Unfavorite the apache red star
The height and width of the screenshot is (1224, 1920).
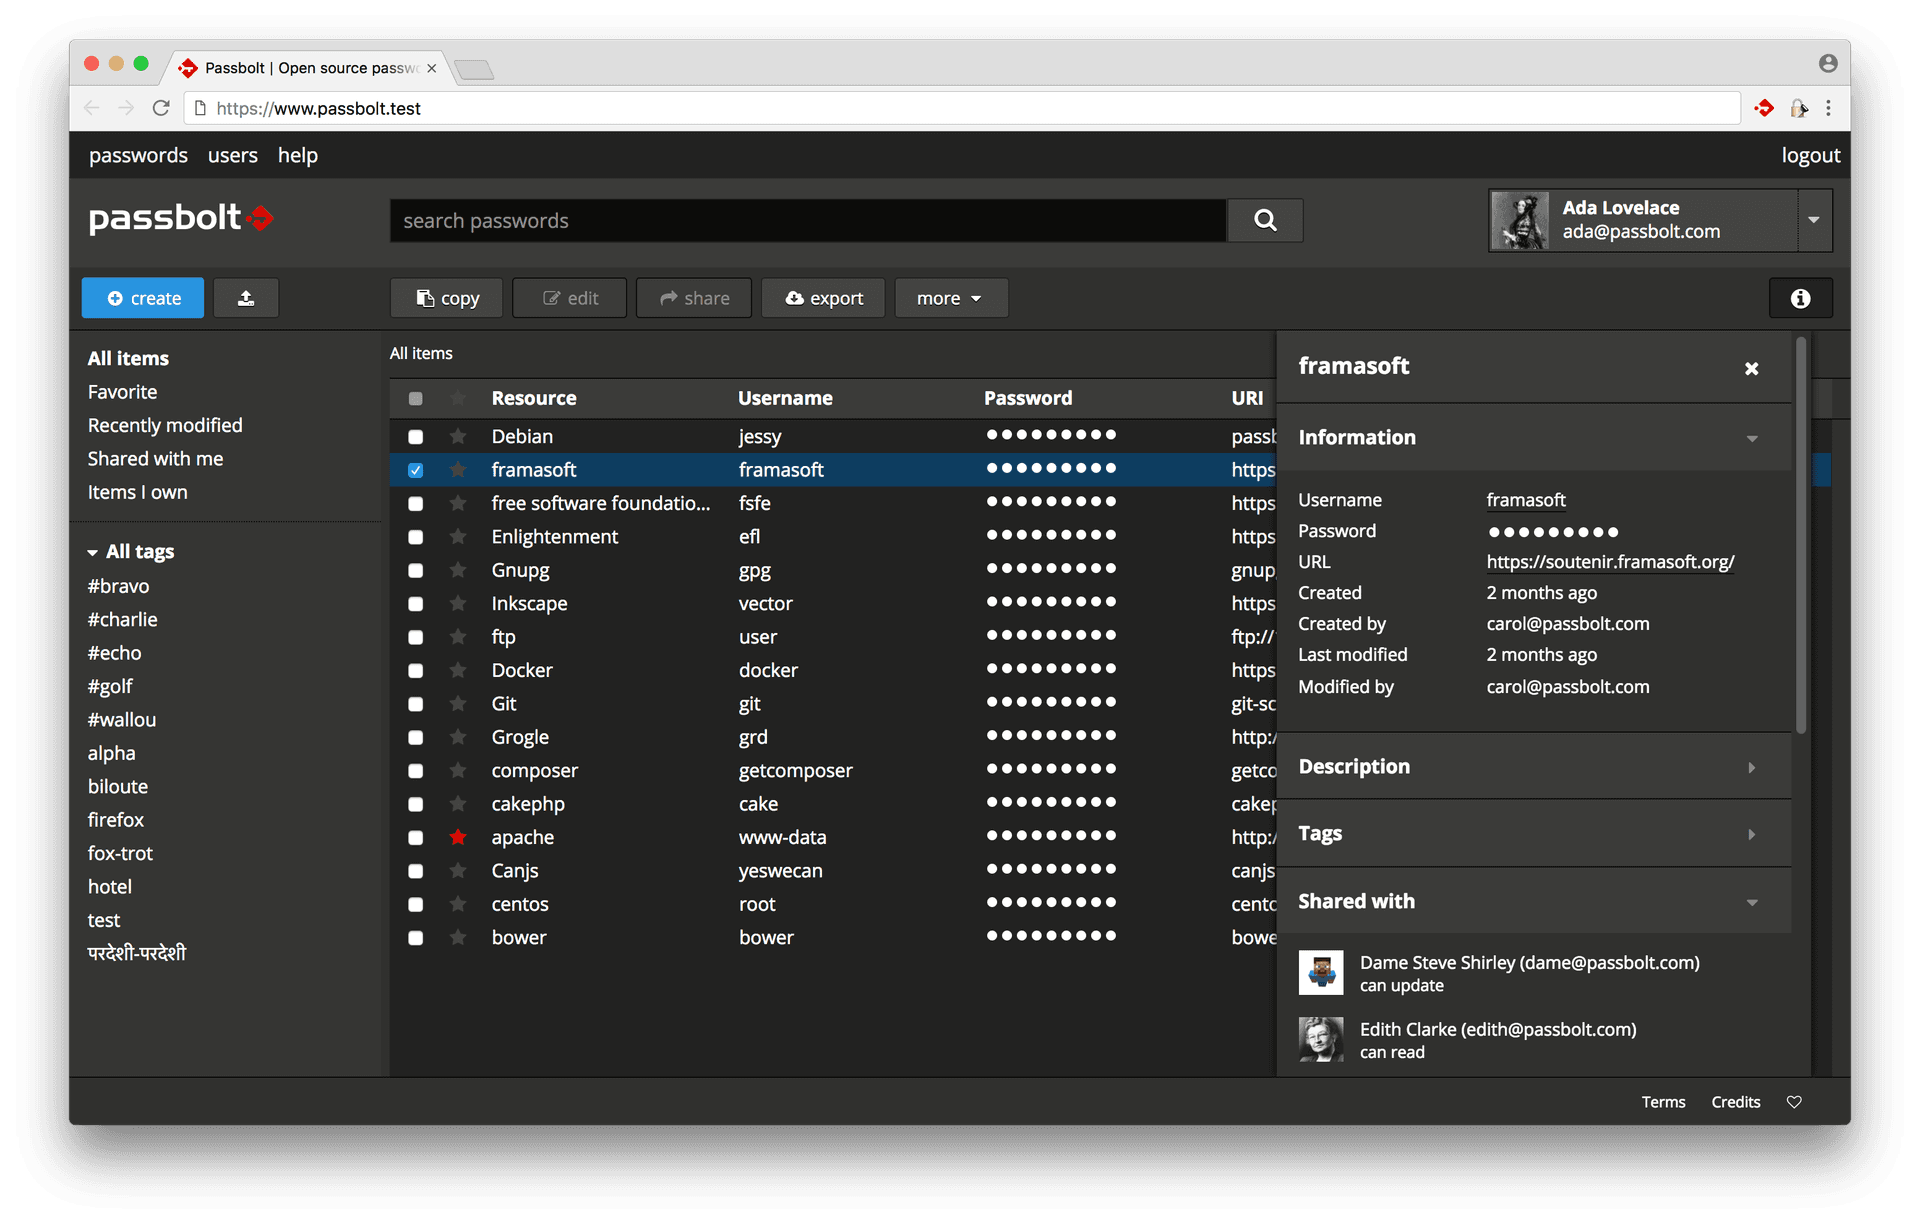(458, 837)
